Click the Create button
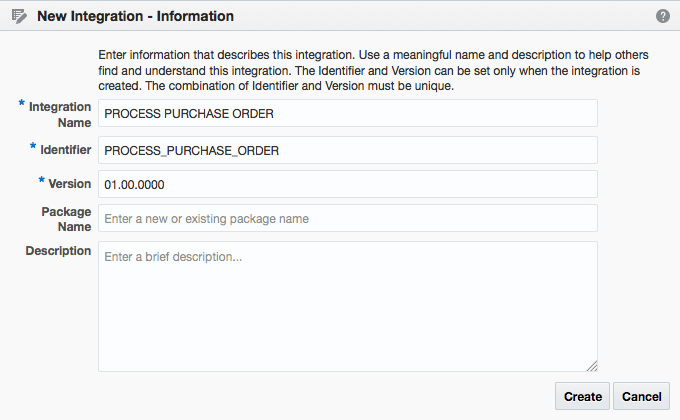Image resolution: width=680 pixels, height=420 pixels. click(x=582, y=396)
